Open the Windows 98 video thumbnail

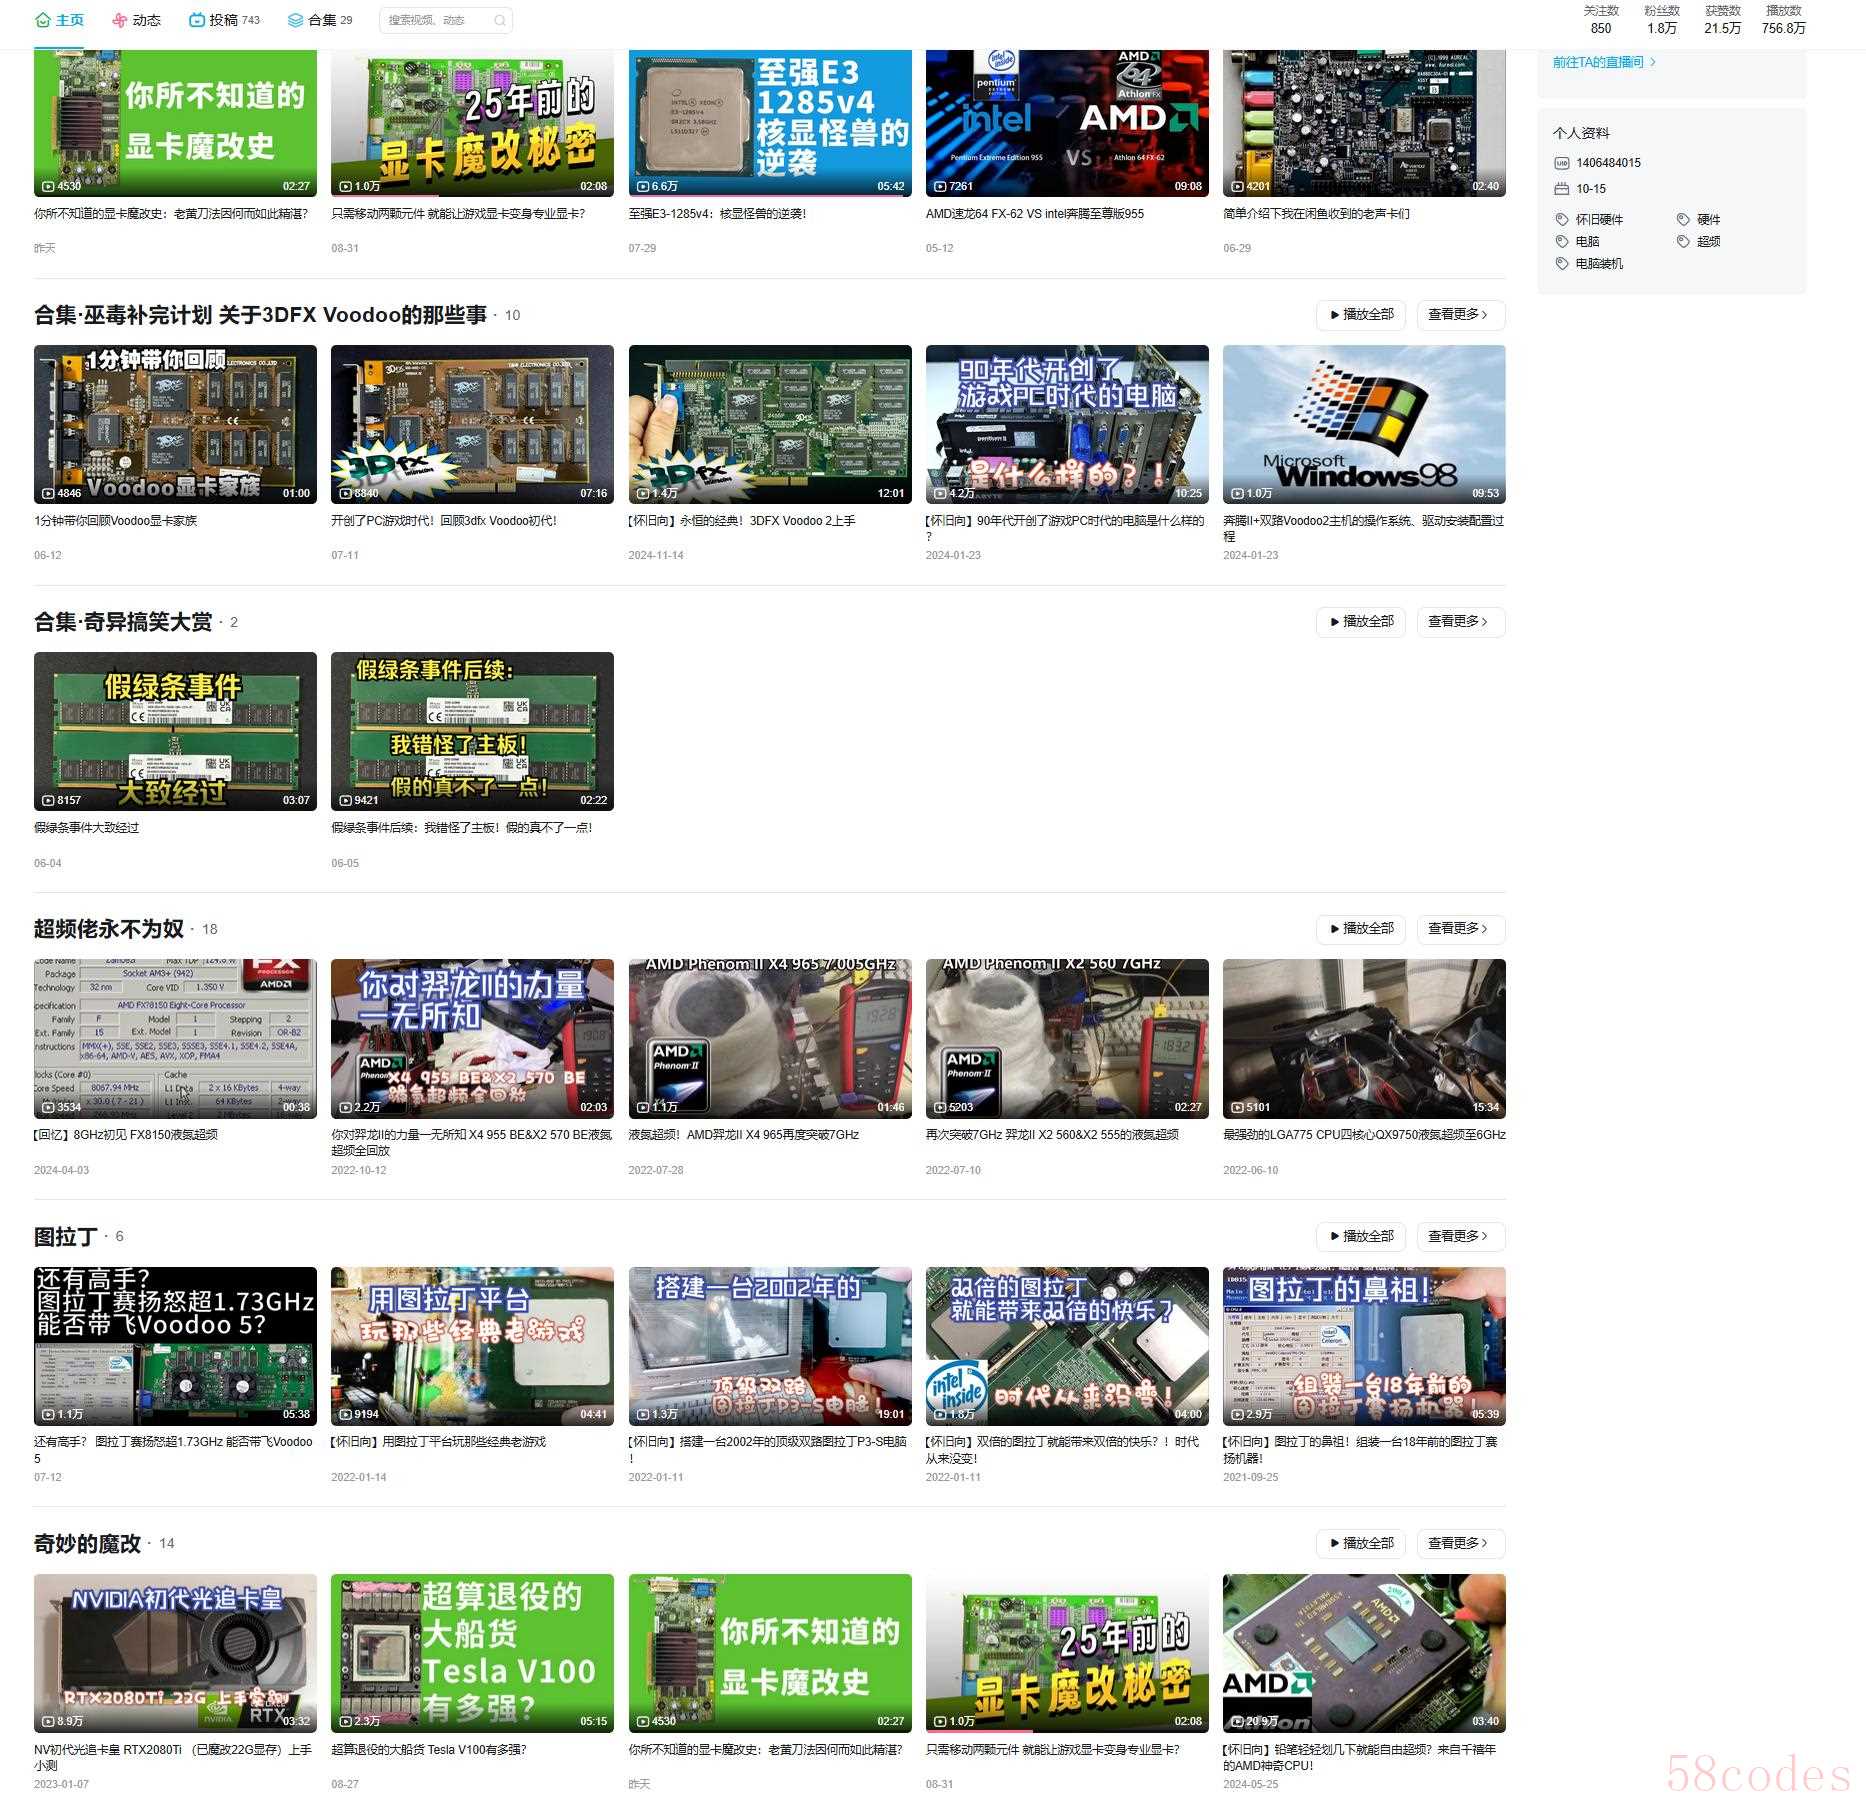coord(1363,424)
